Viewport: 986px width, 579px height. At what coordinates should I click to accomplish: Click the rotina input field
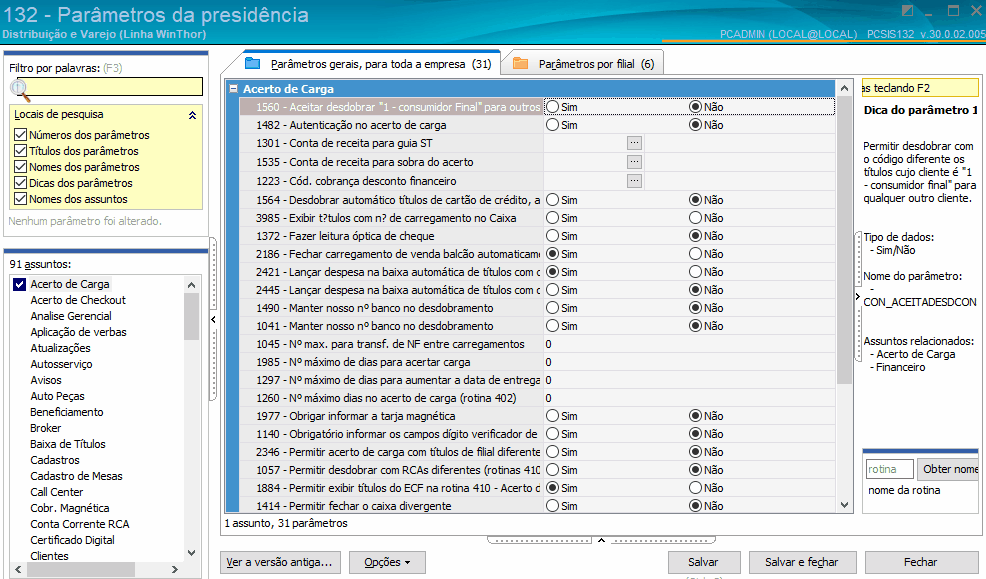tap(889, 469)
